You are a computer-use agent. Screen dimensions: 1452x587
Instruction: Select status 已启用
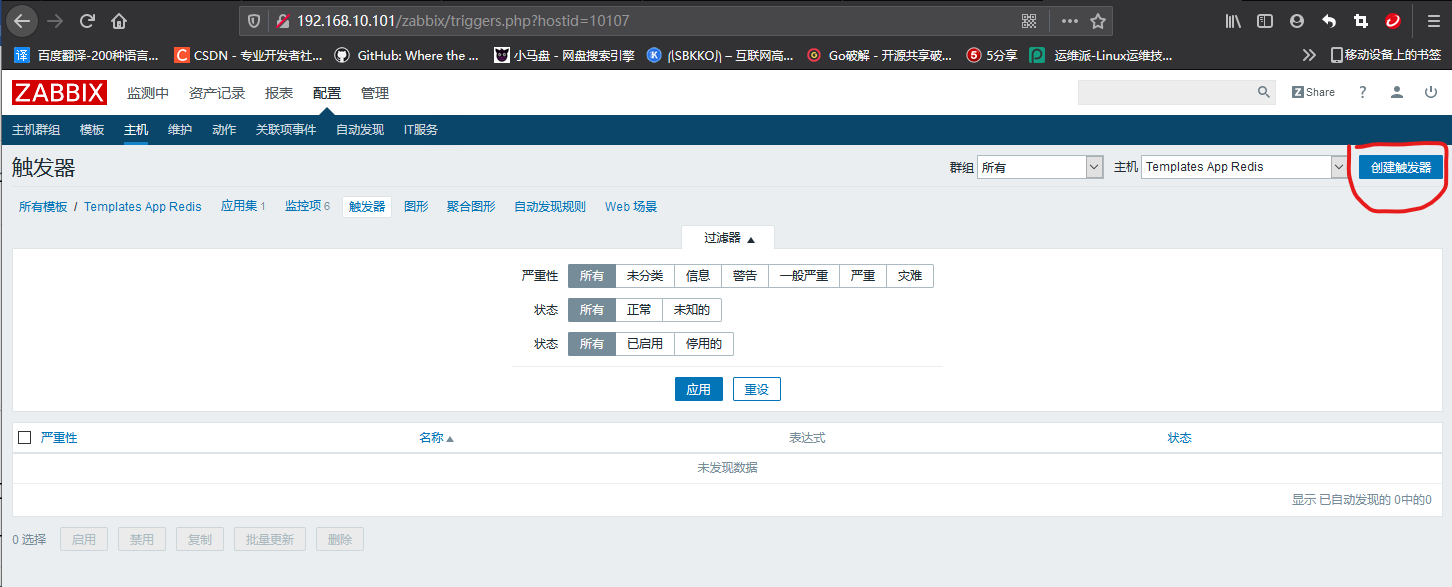click(x=645, y=344)
